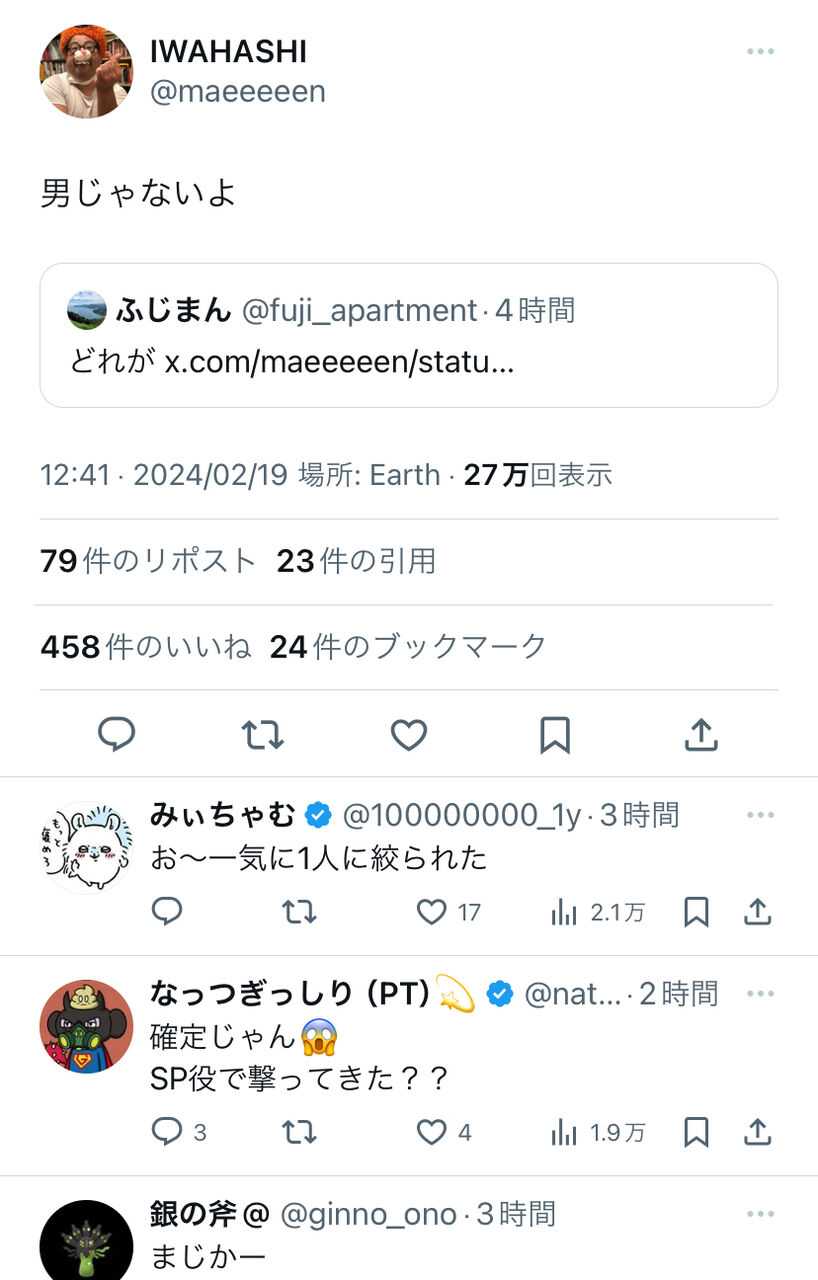Repost the main IWAHASHI post
The width and height of the screenshot is (818, 1280).
(263, 735)
